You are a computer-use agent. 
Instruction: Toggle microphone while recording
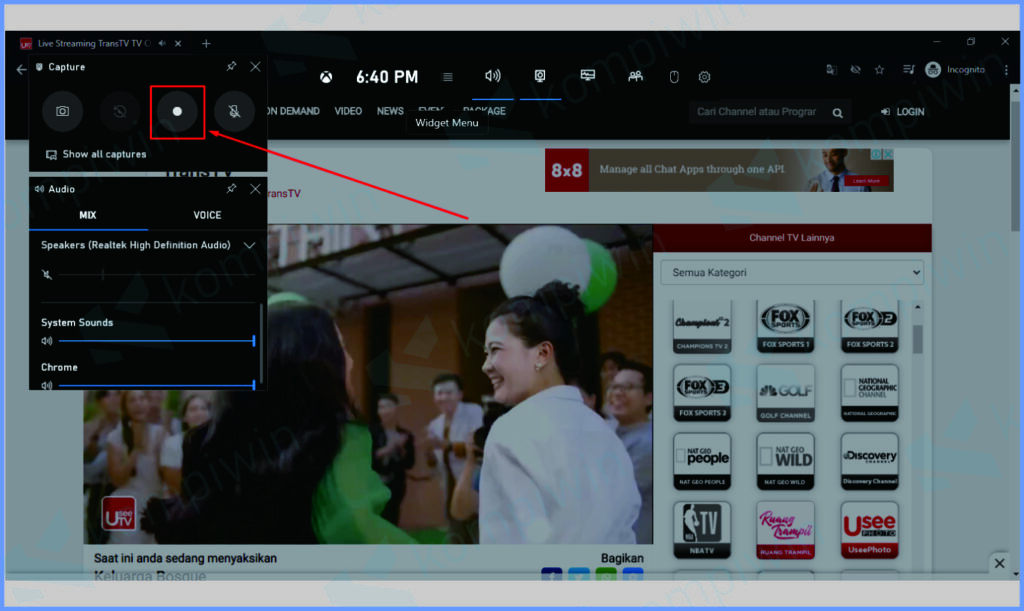click(x=234, y=112)
